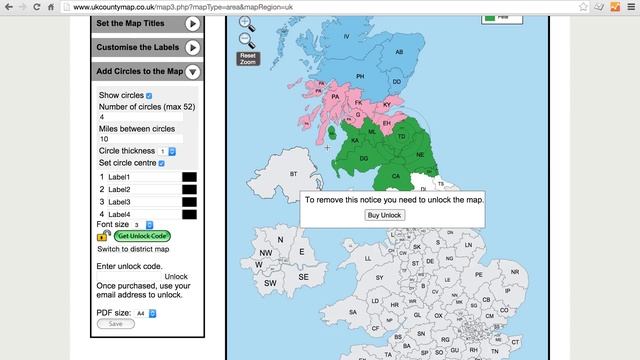Click the Label2 text field
The height and width of the screenshot is (360, 640).
(144, 189)
